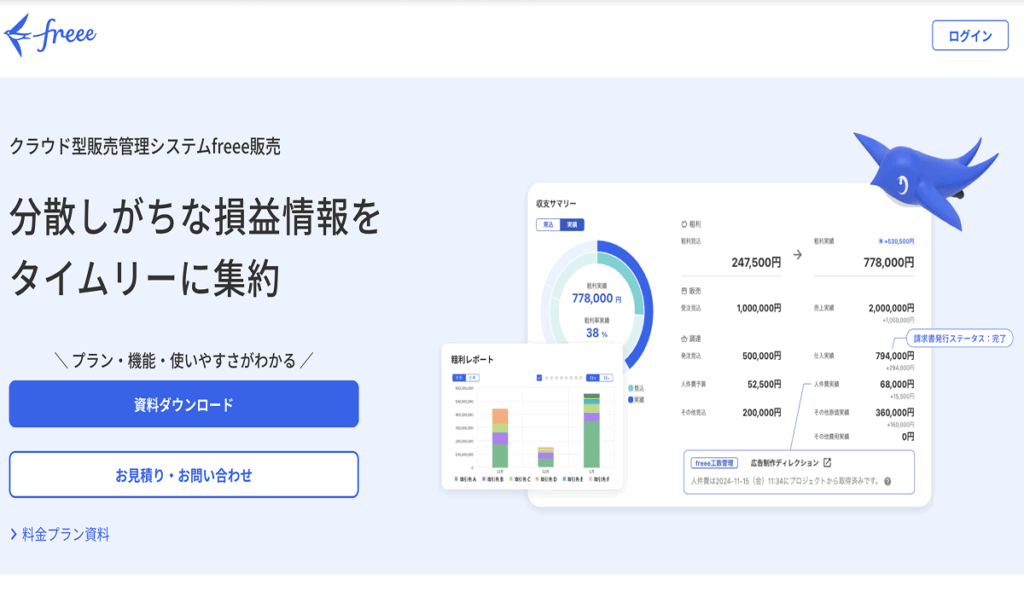Switch summary toggle to 実績
Viewport: 1024px width, 597px height.
click(572, 225)
